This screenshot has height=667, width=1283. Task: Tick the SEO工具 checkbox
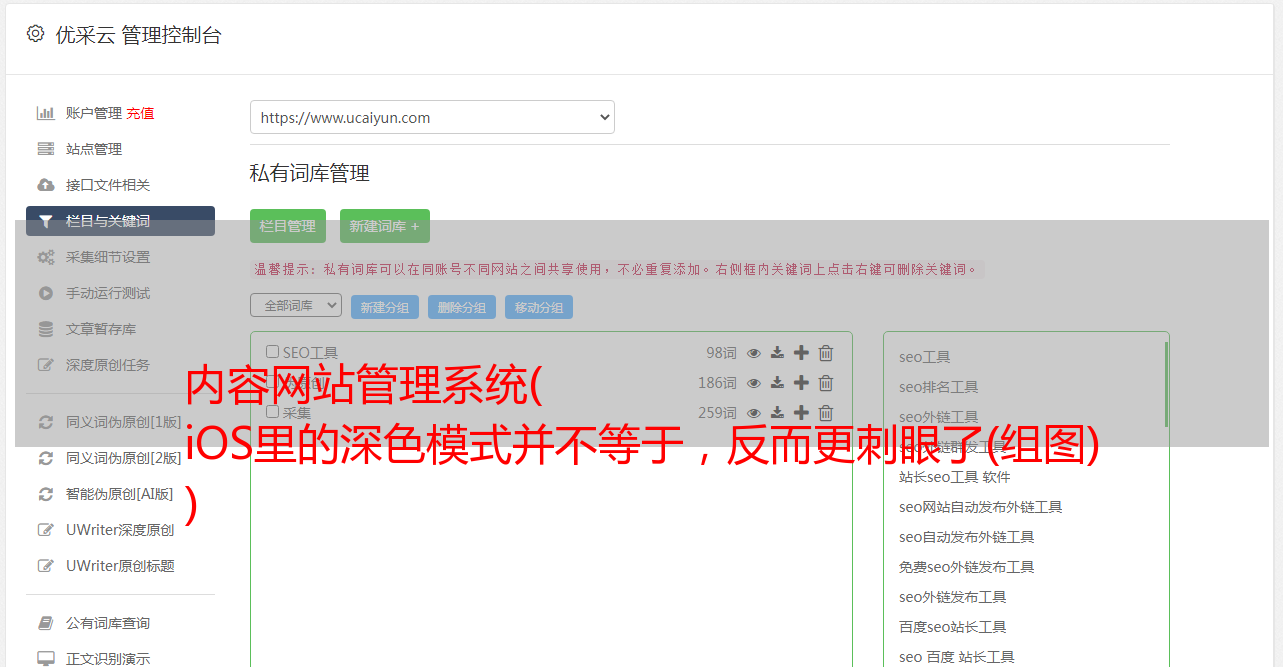pyautogui.click(x=272, y=352)
